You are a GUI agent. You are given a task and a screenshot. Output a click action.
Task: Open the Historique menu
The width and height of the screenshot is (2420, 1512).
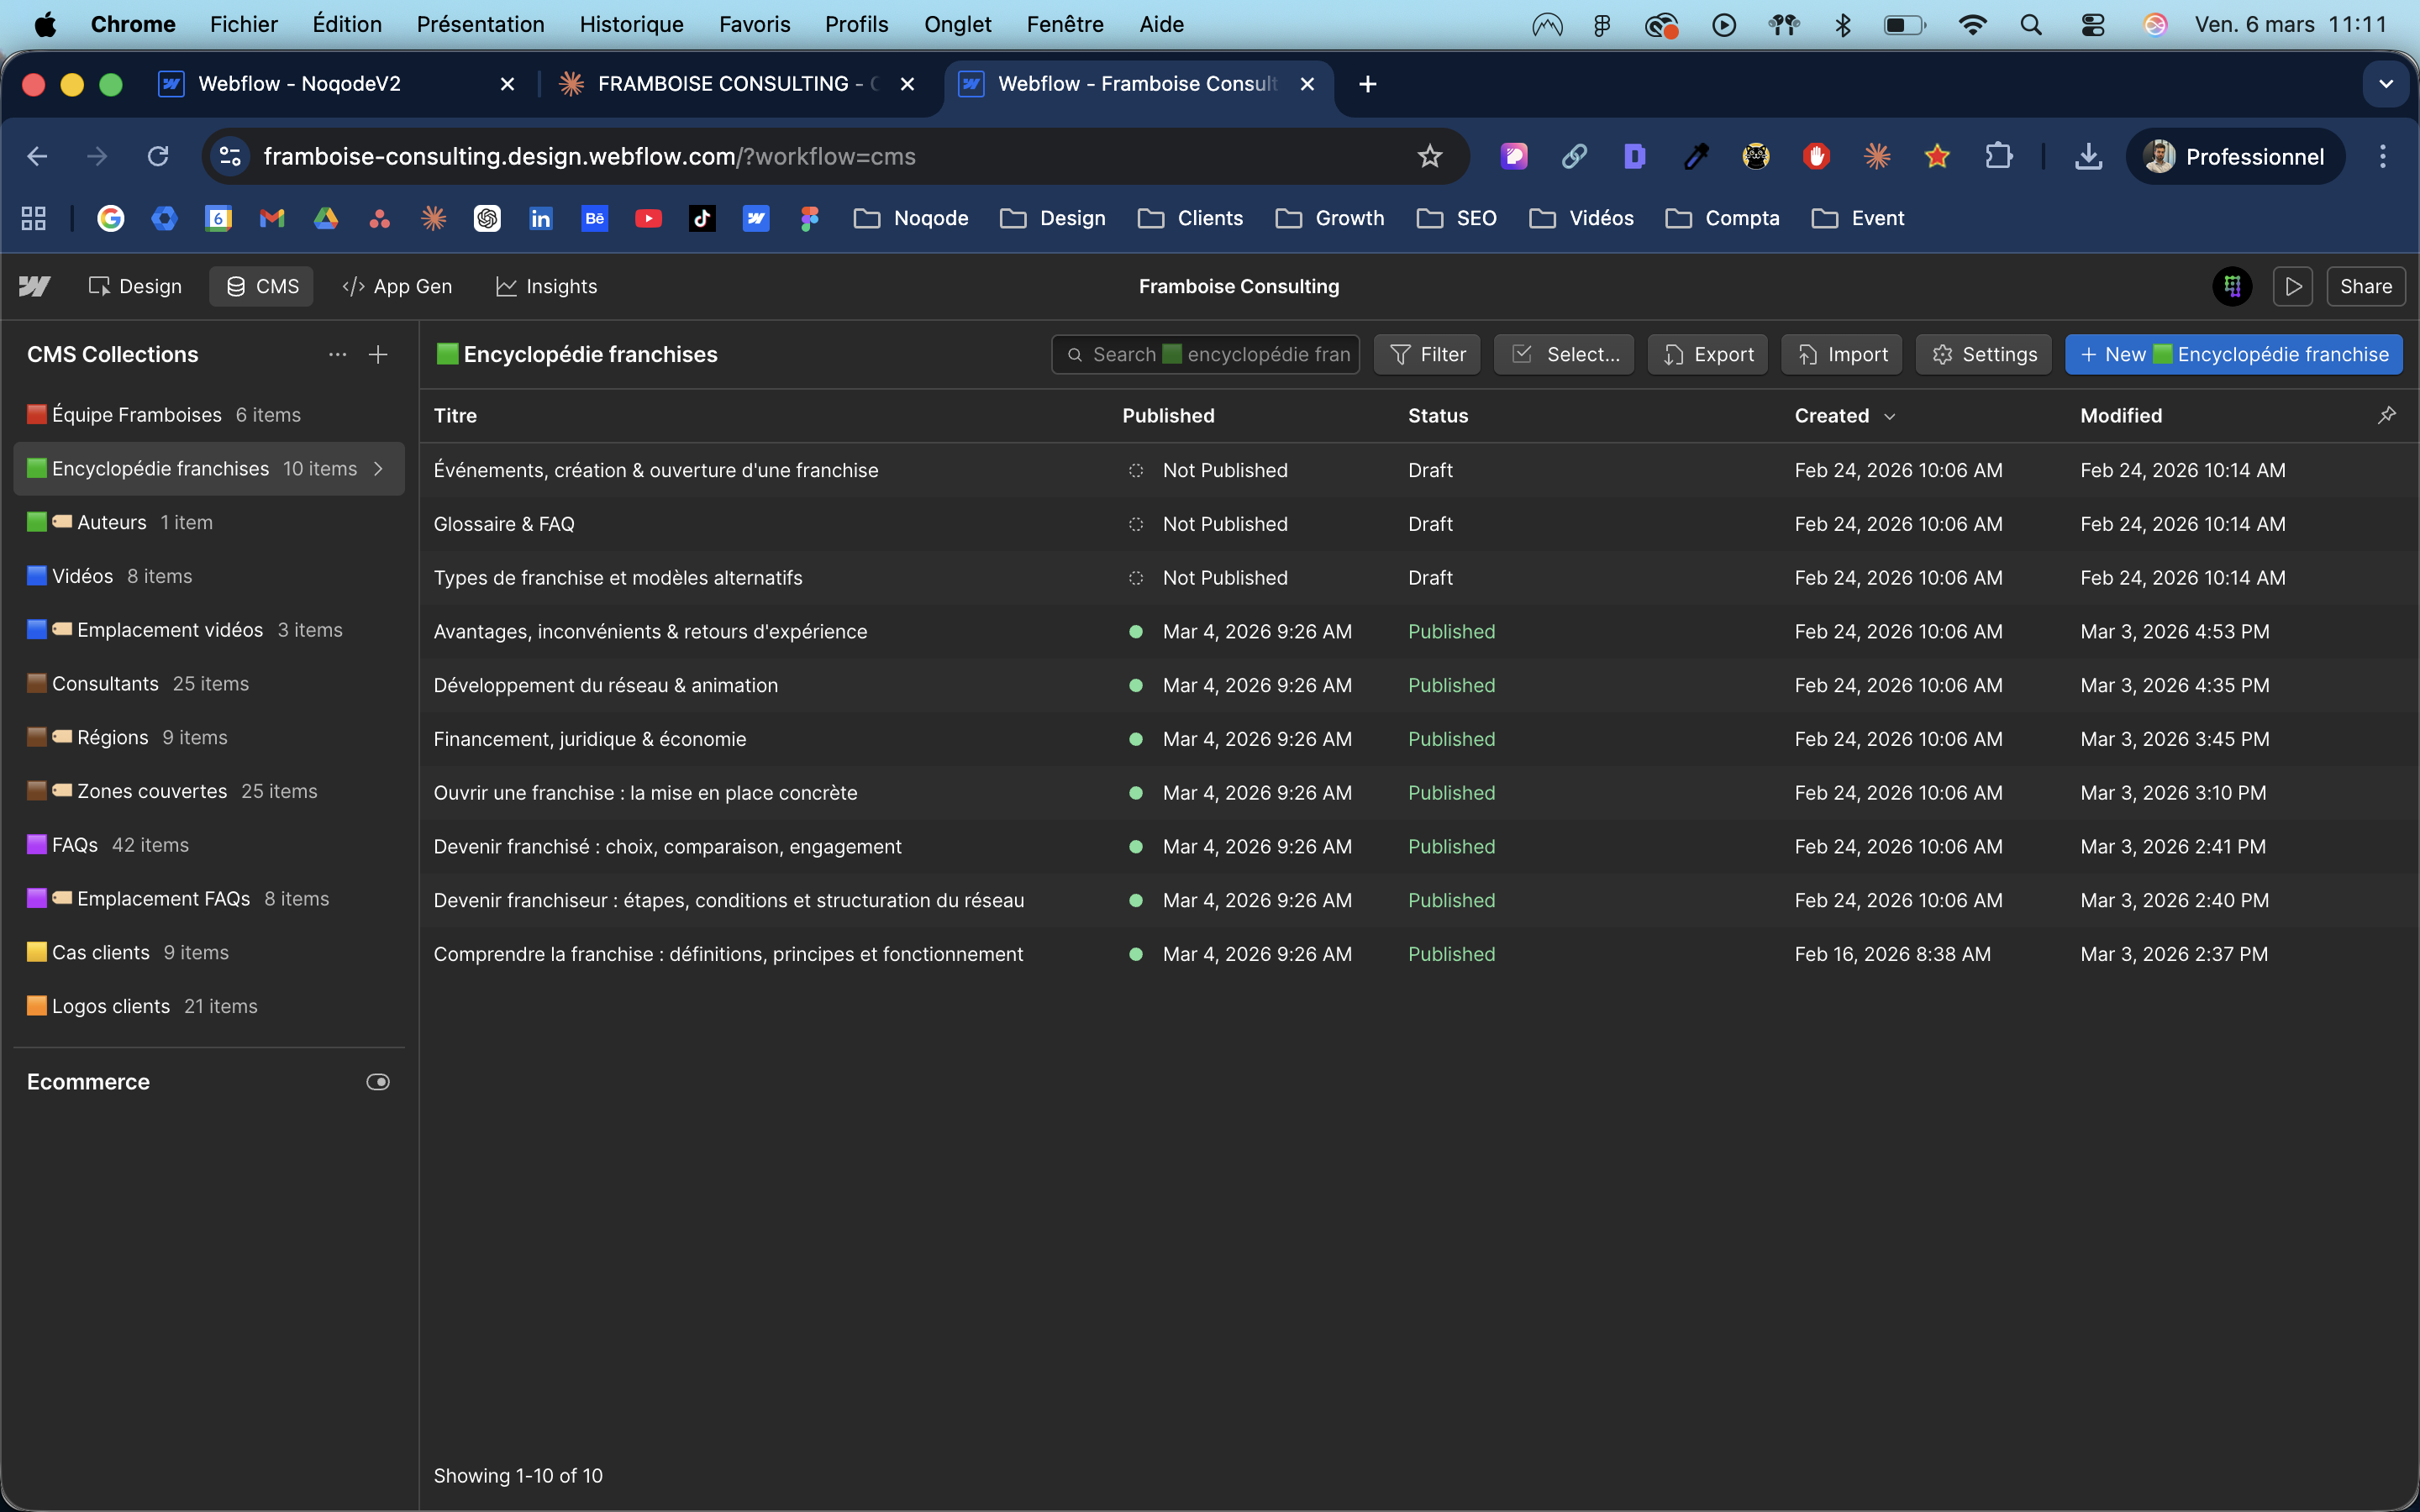pos(630,24)
